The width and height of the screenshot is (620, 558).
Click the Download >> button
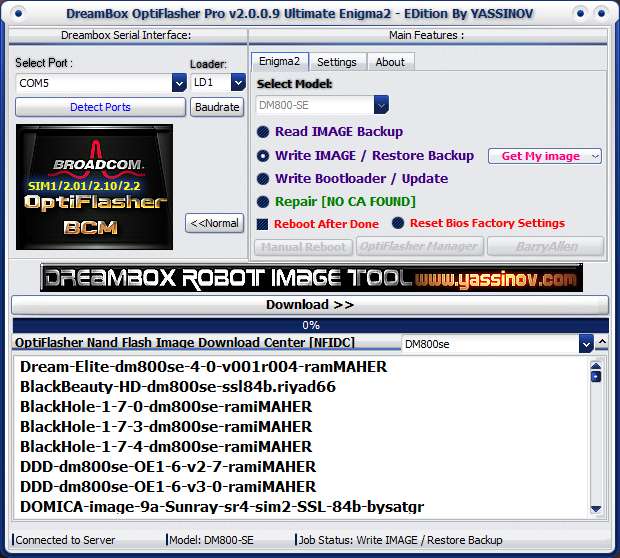310,305
